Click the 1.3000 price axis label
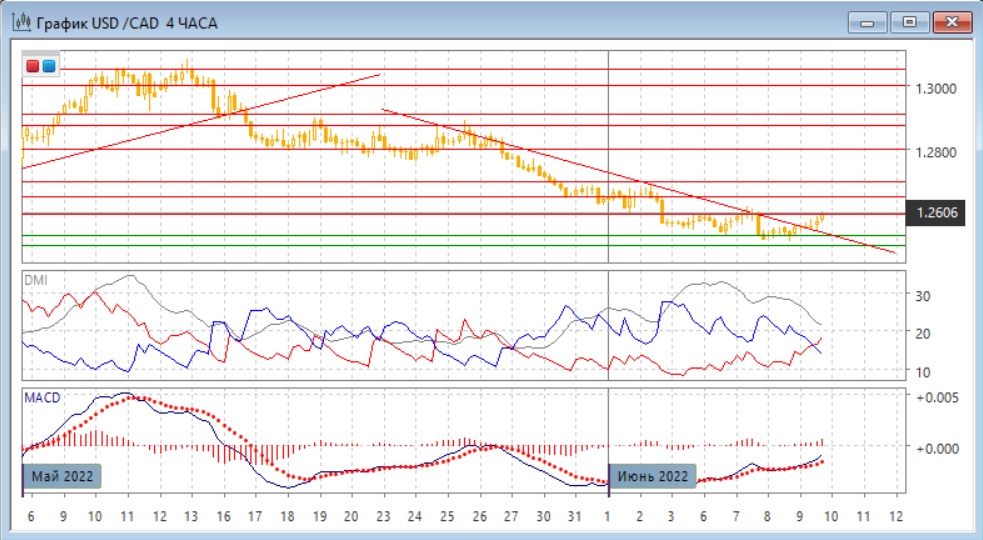Screen dimensions: 983x540 tap(934, 88)
